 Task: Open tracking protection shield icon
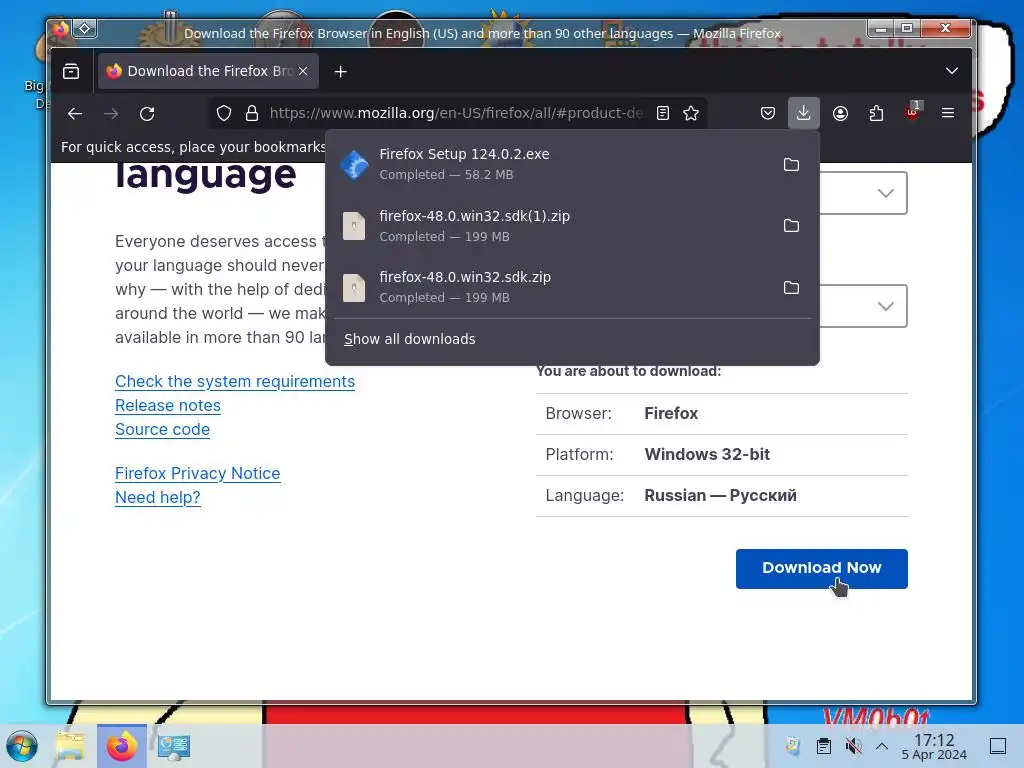tap(224, 114)
